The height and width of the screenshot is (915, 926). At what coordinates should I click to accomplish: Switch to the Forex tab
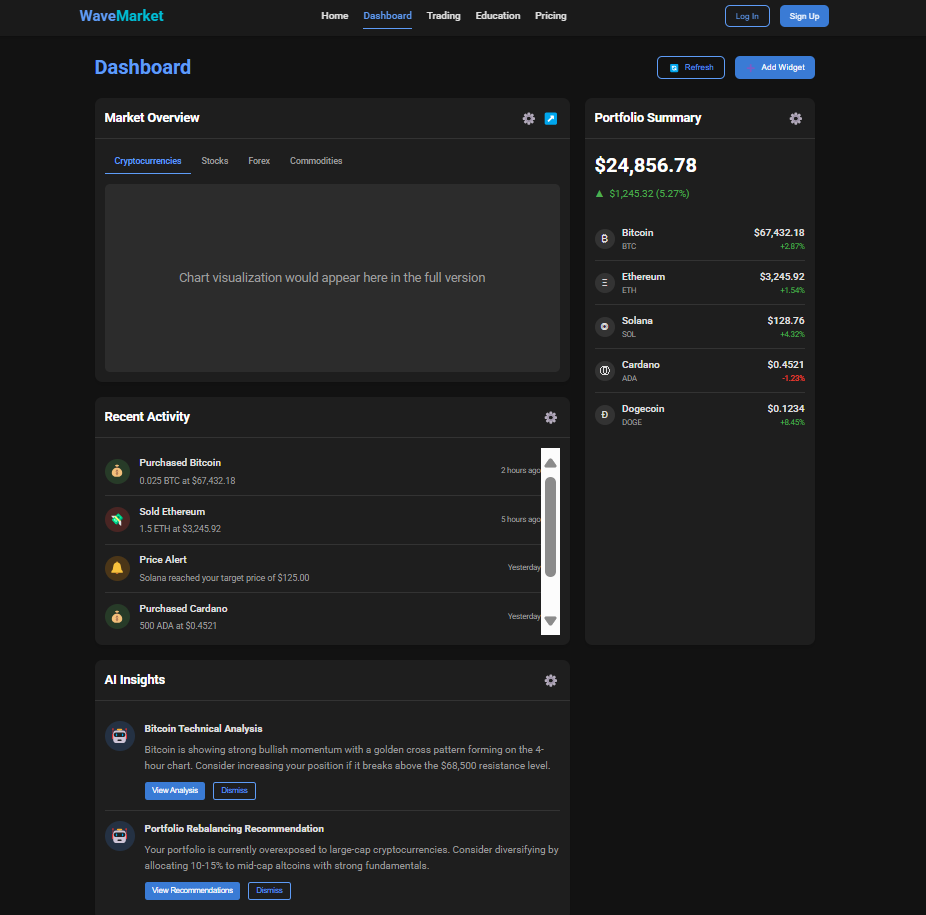259,161
